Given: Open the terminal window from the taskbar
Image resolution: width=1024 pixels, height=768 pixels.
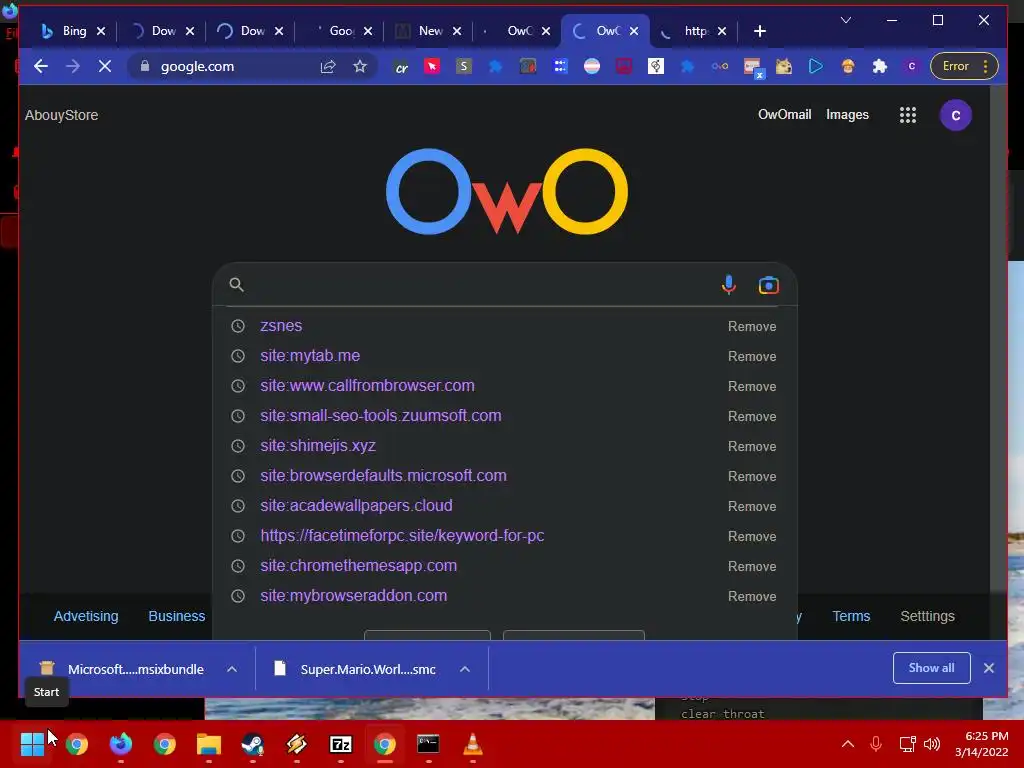Looking at the screenshot, I should point(428,743).
